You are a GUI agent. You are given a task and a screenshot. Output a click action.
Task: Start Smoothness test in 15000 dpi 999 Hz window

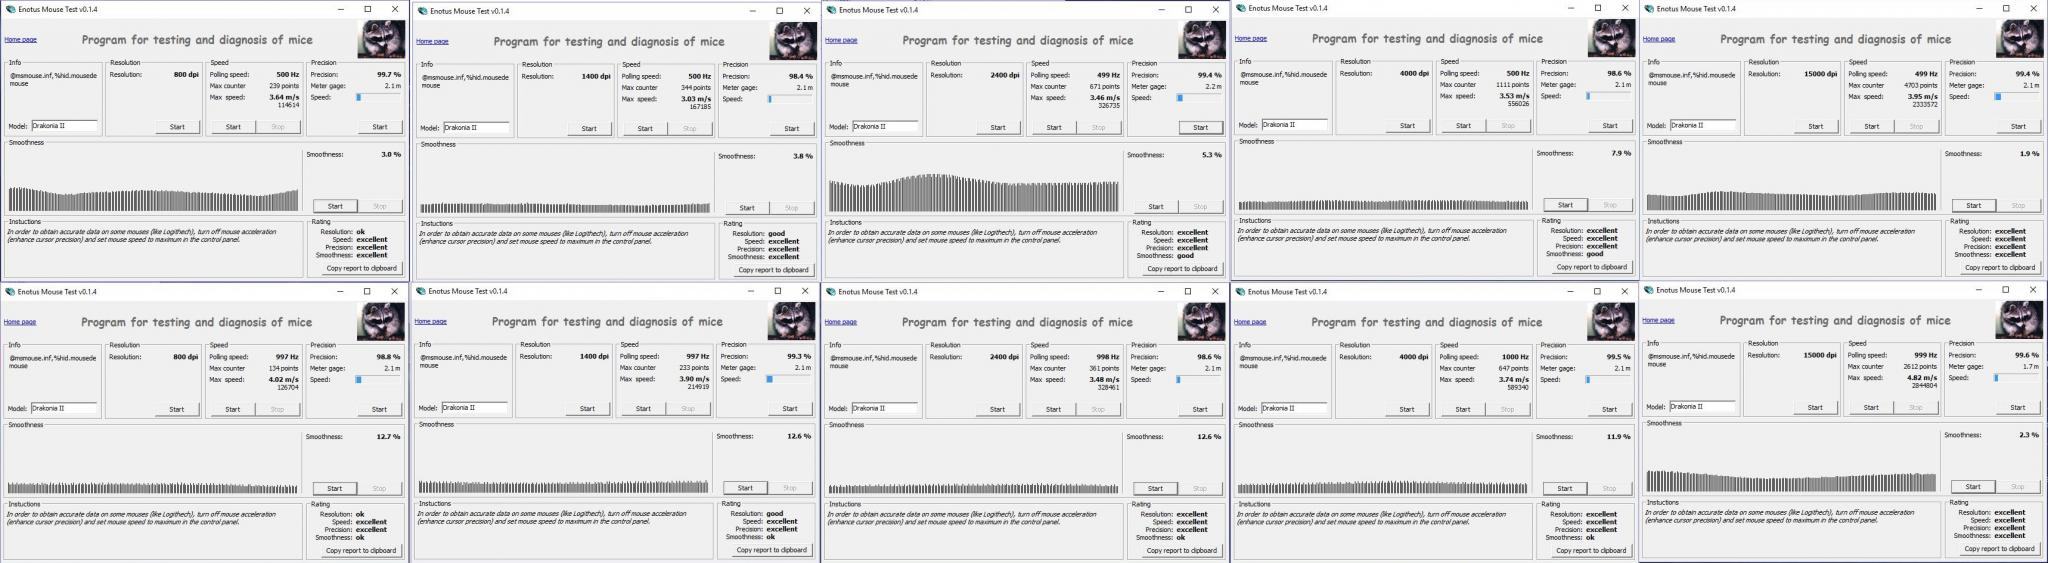point(1973,486)
